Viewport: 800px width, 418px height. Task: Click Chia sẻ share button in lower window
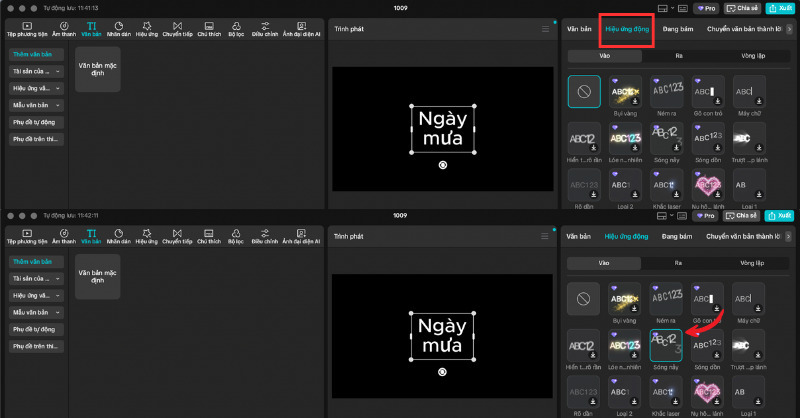(742, 215)
